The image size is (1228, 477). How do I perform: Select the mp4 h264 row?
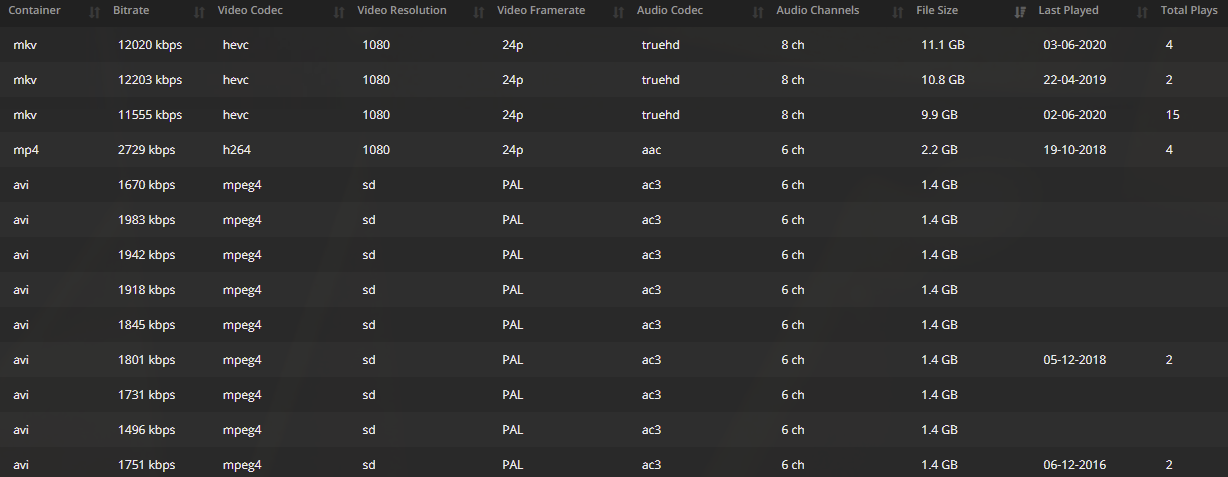614,150
